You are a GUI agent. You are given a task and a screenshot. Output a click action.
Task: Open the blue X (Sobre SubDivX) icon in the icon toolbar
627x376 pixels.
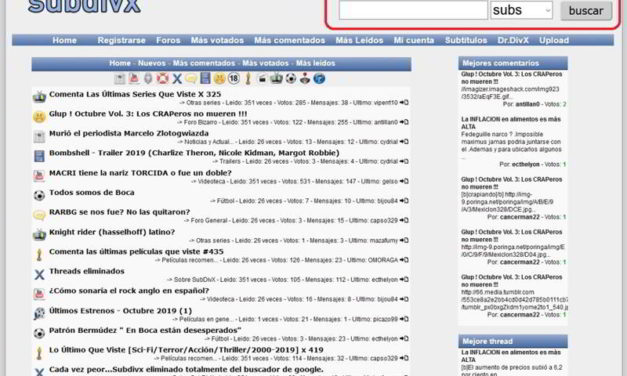177,78
